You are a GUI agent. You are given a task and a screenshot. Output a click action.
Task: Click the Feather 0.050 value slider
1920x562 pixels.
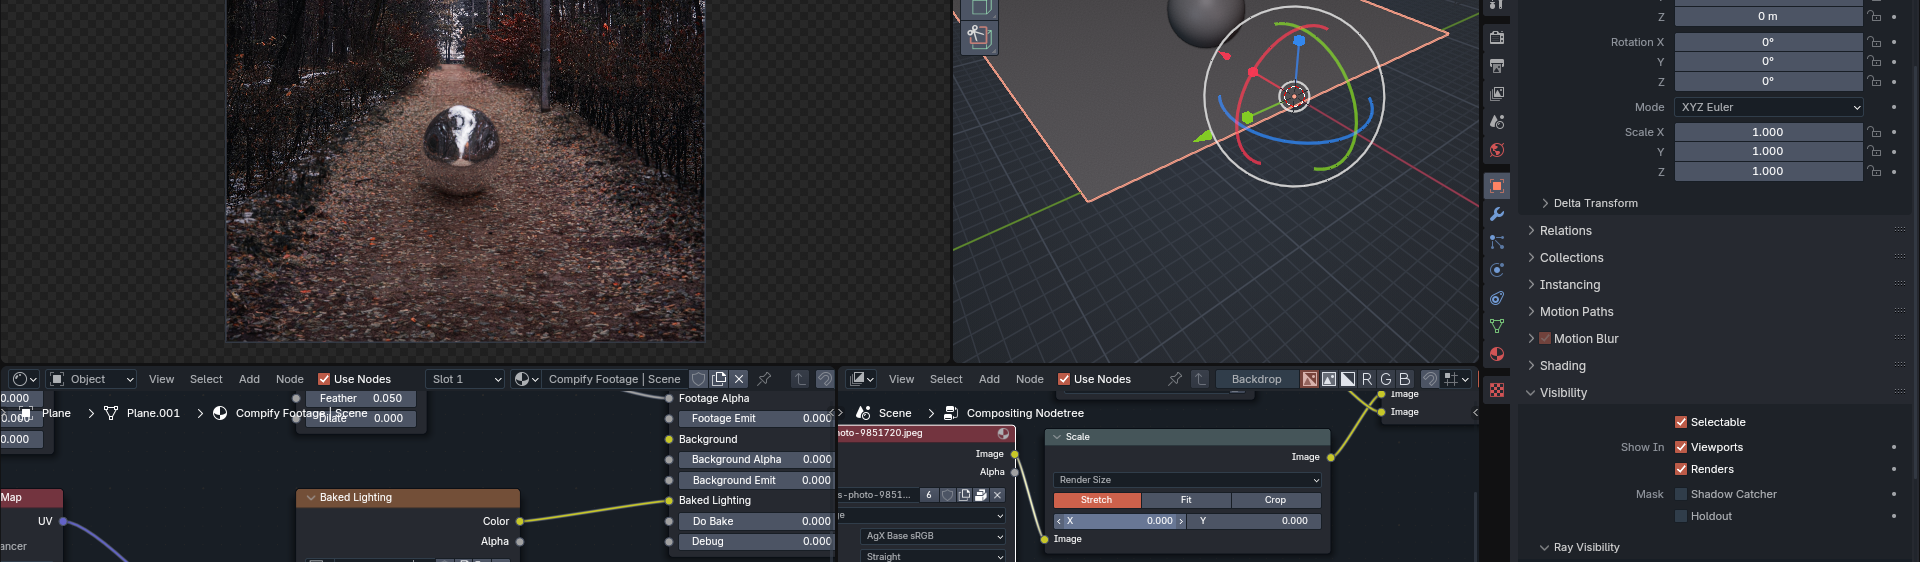point(361,398)
